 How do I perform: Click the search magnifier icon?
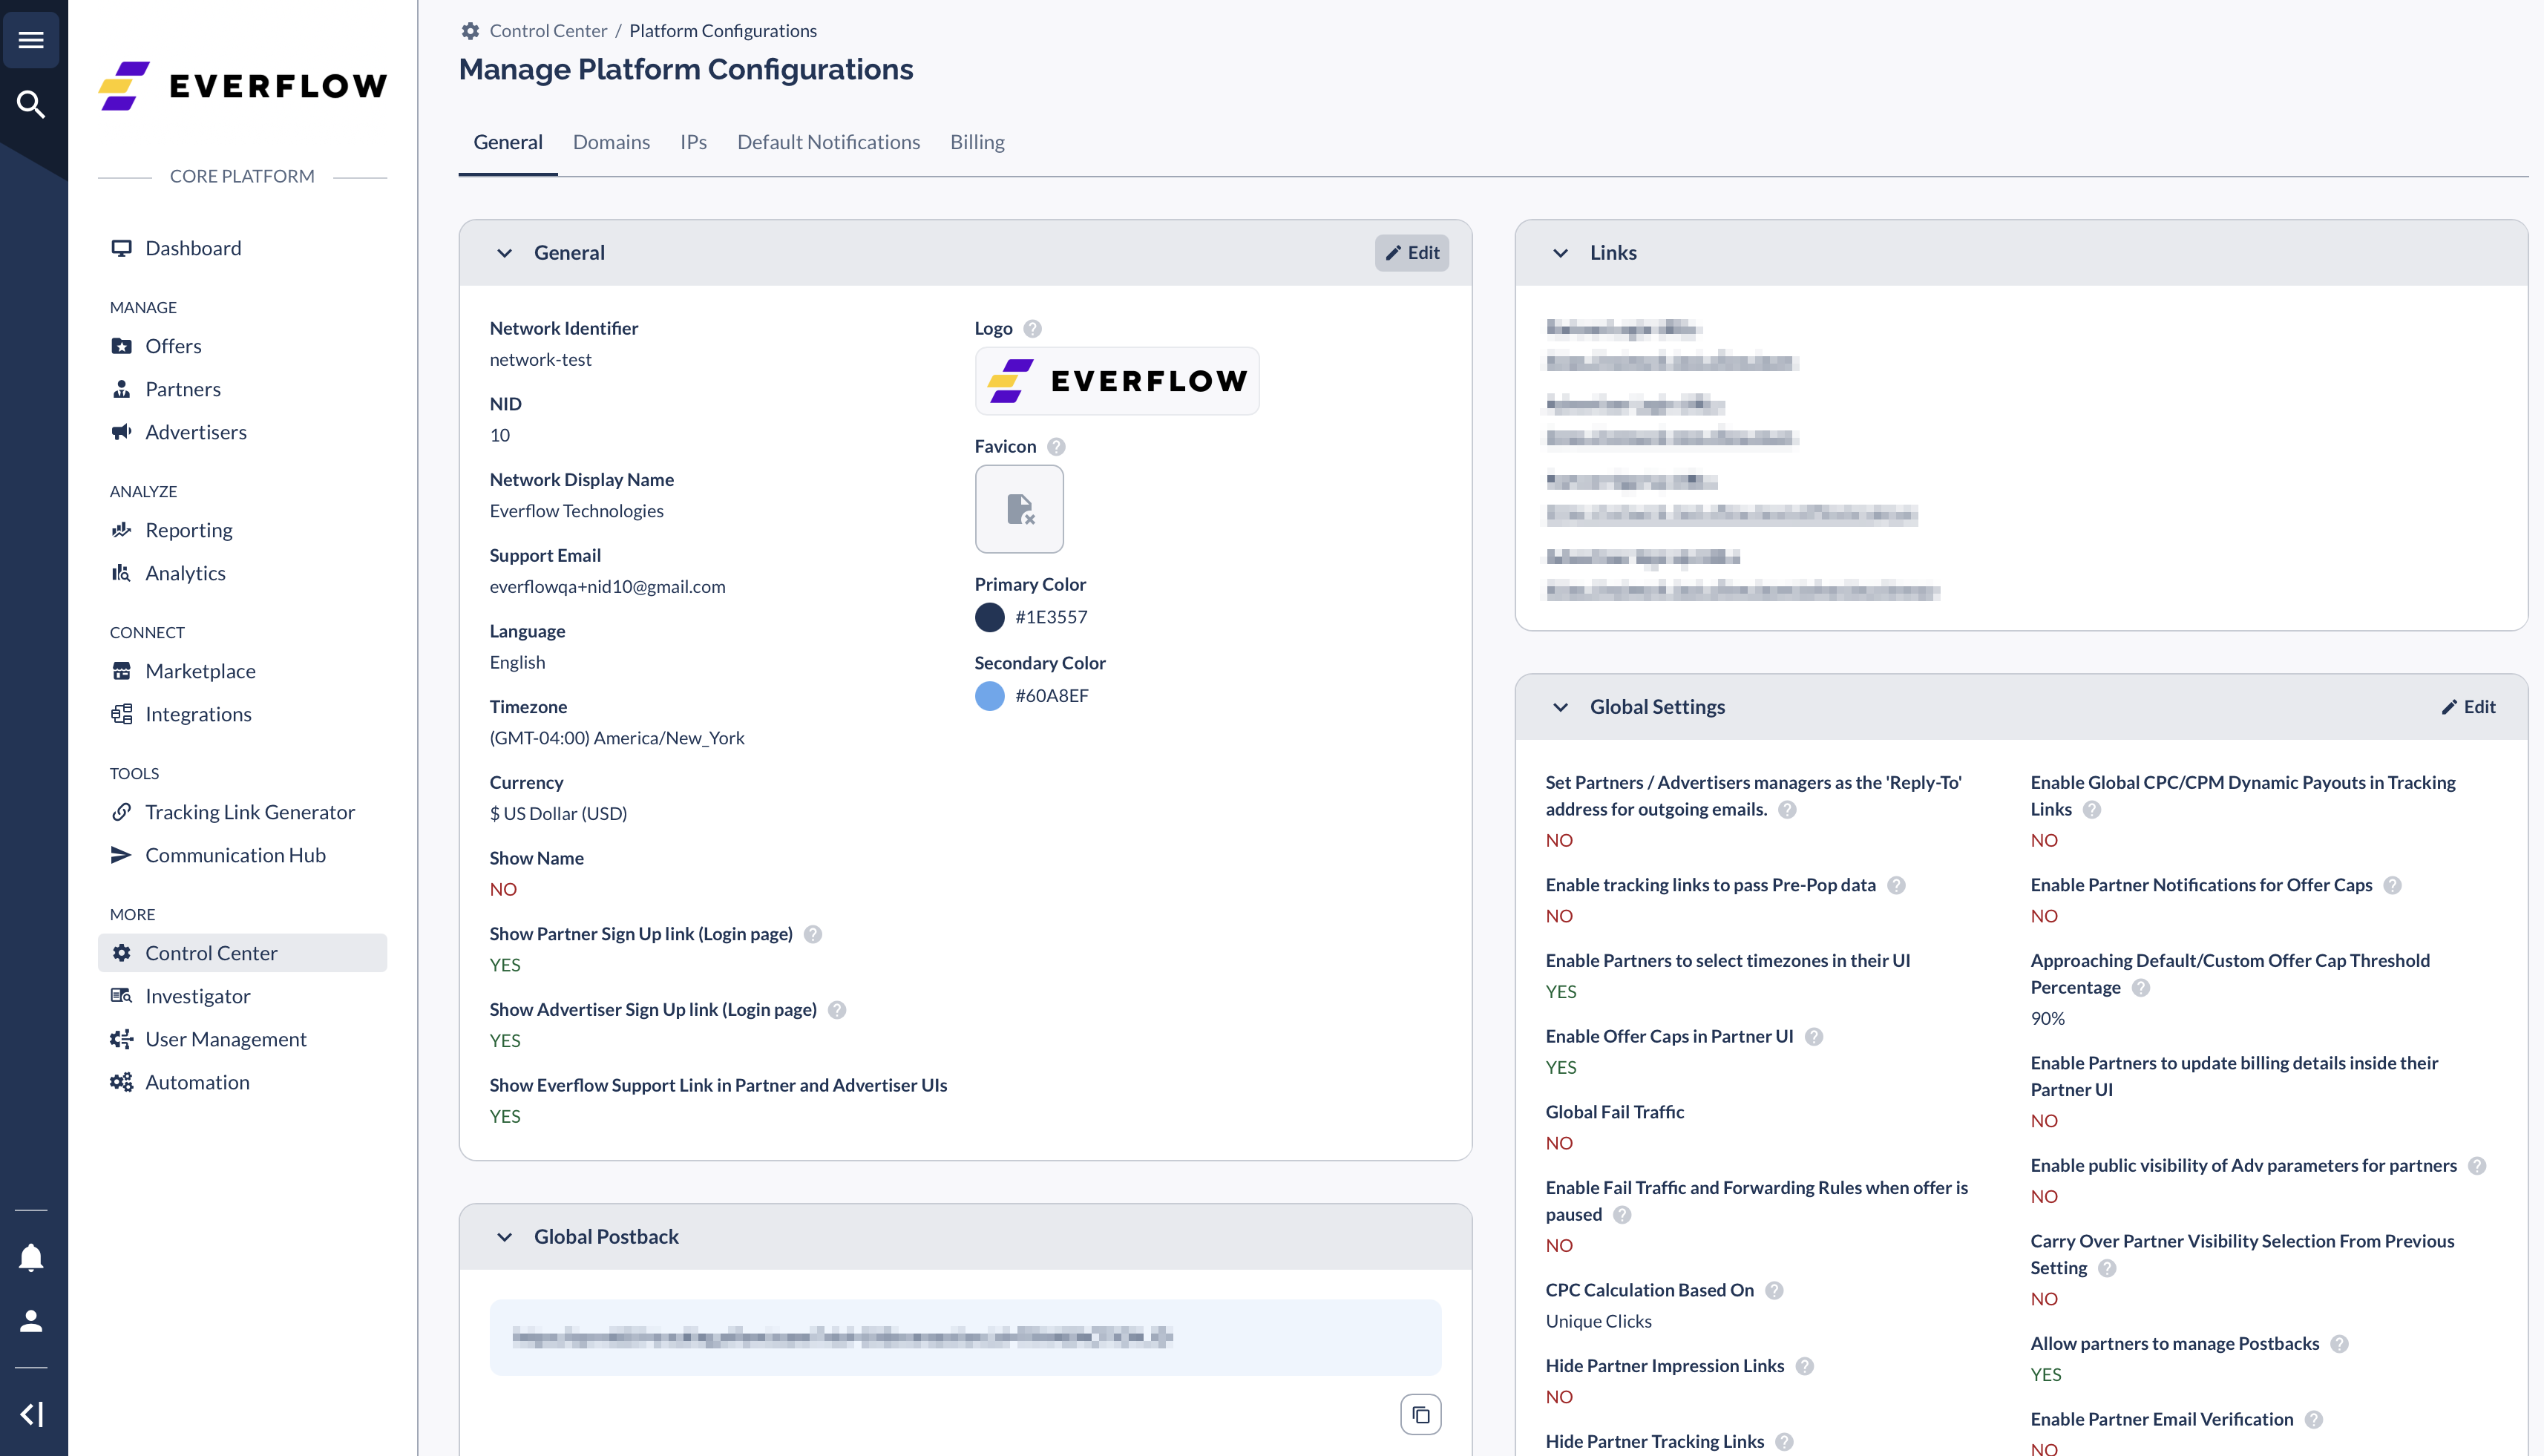[31, 104]
